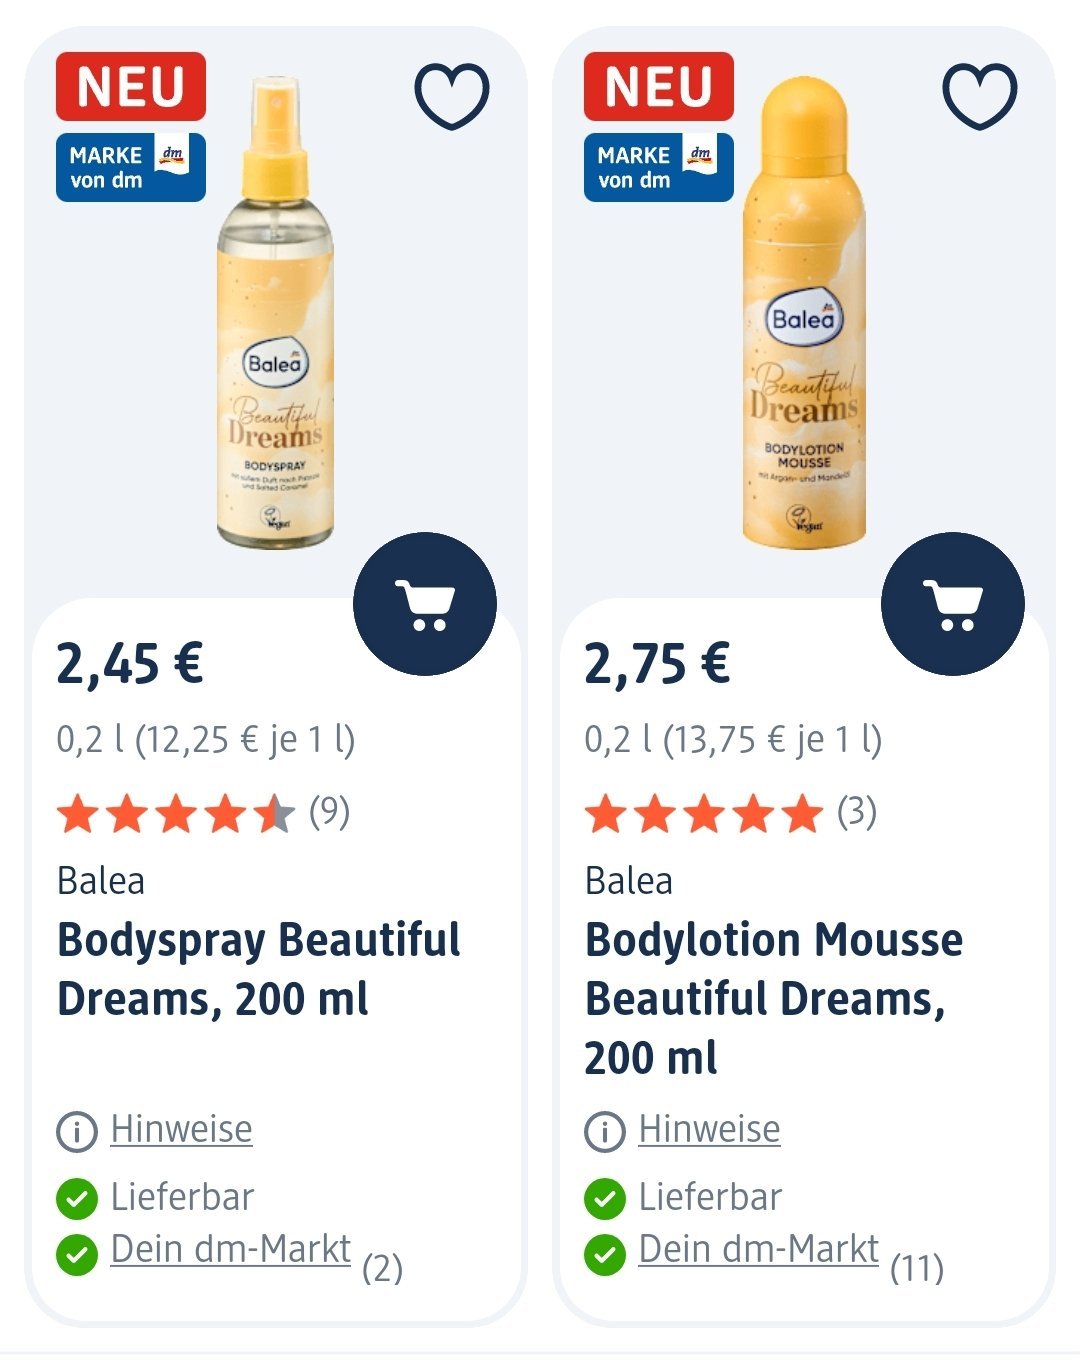This screenshot has width=1080, height=1370.
Task: Open the Bodylotion Mousse Beautiful Dreams title
Action: pos(773,998)
